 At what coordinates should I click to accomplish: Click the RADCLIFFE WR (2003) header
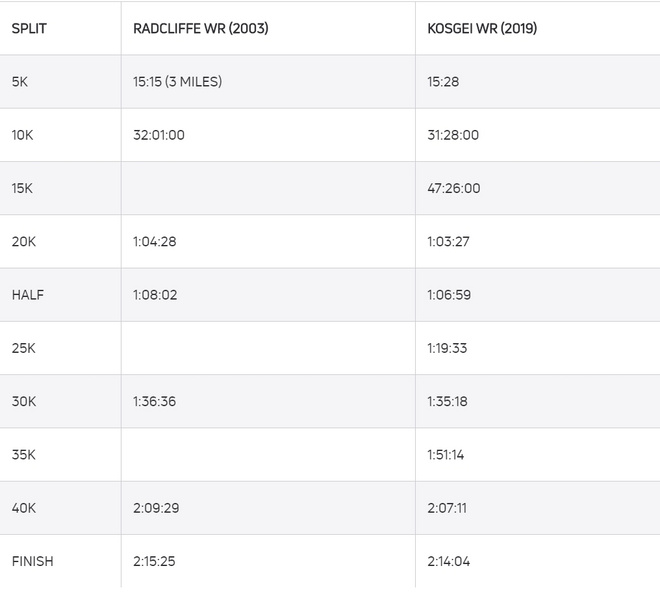coord(201,29)
